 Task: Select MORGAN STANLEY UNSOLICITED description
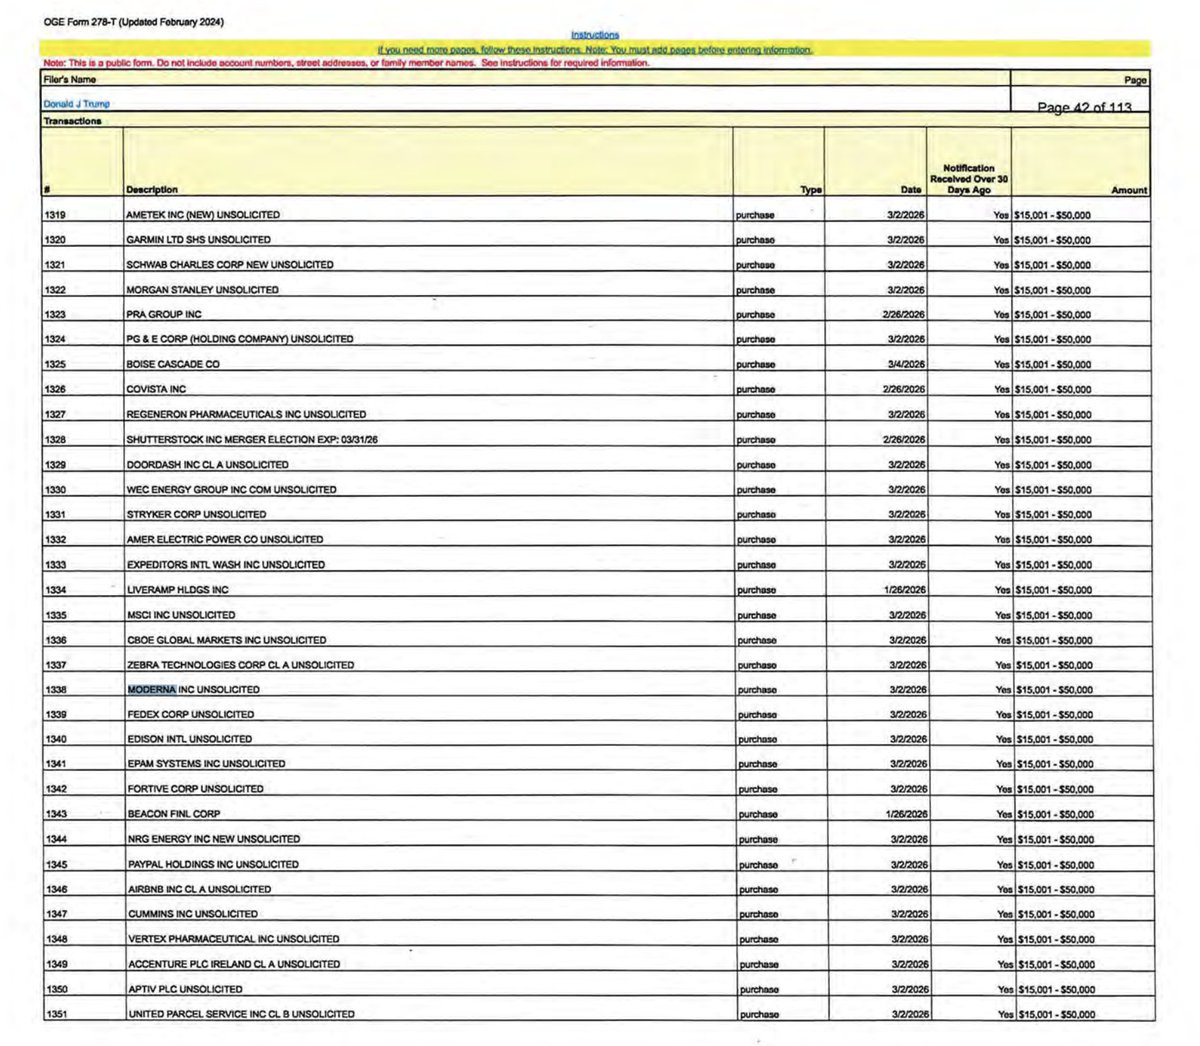[202, 290]
